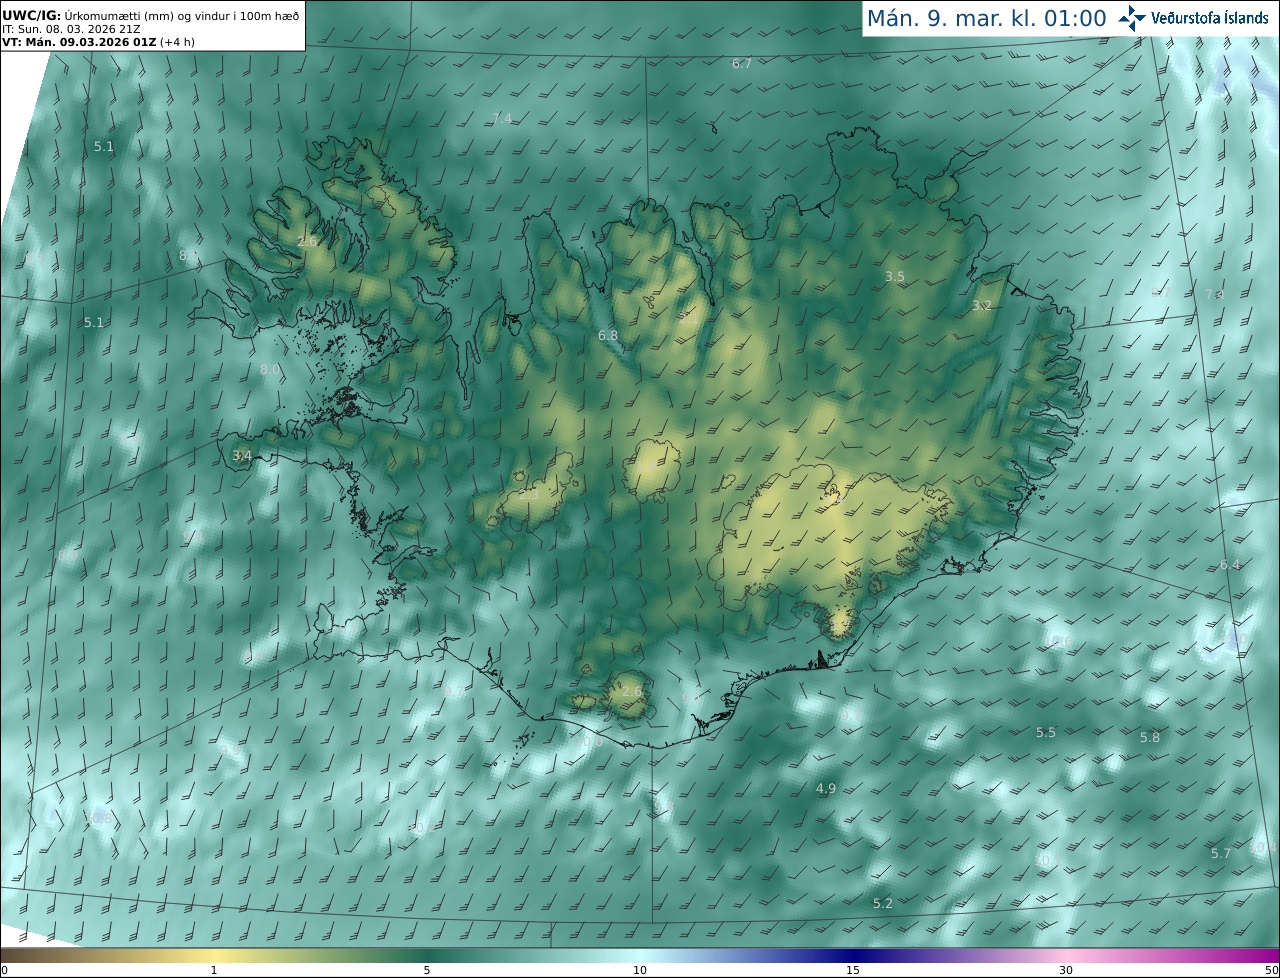Click the 7.4 value on the map

click(502, 118)
